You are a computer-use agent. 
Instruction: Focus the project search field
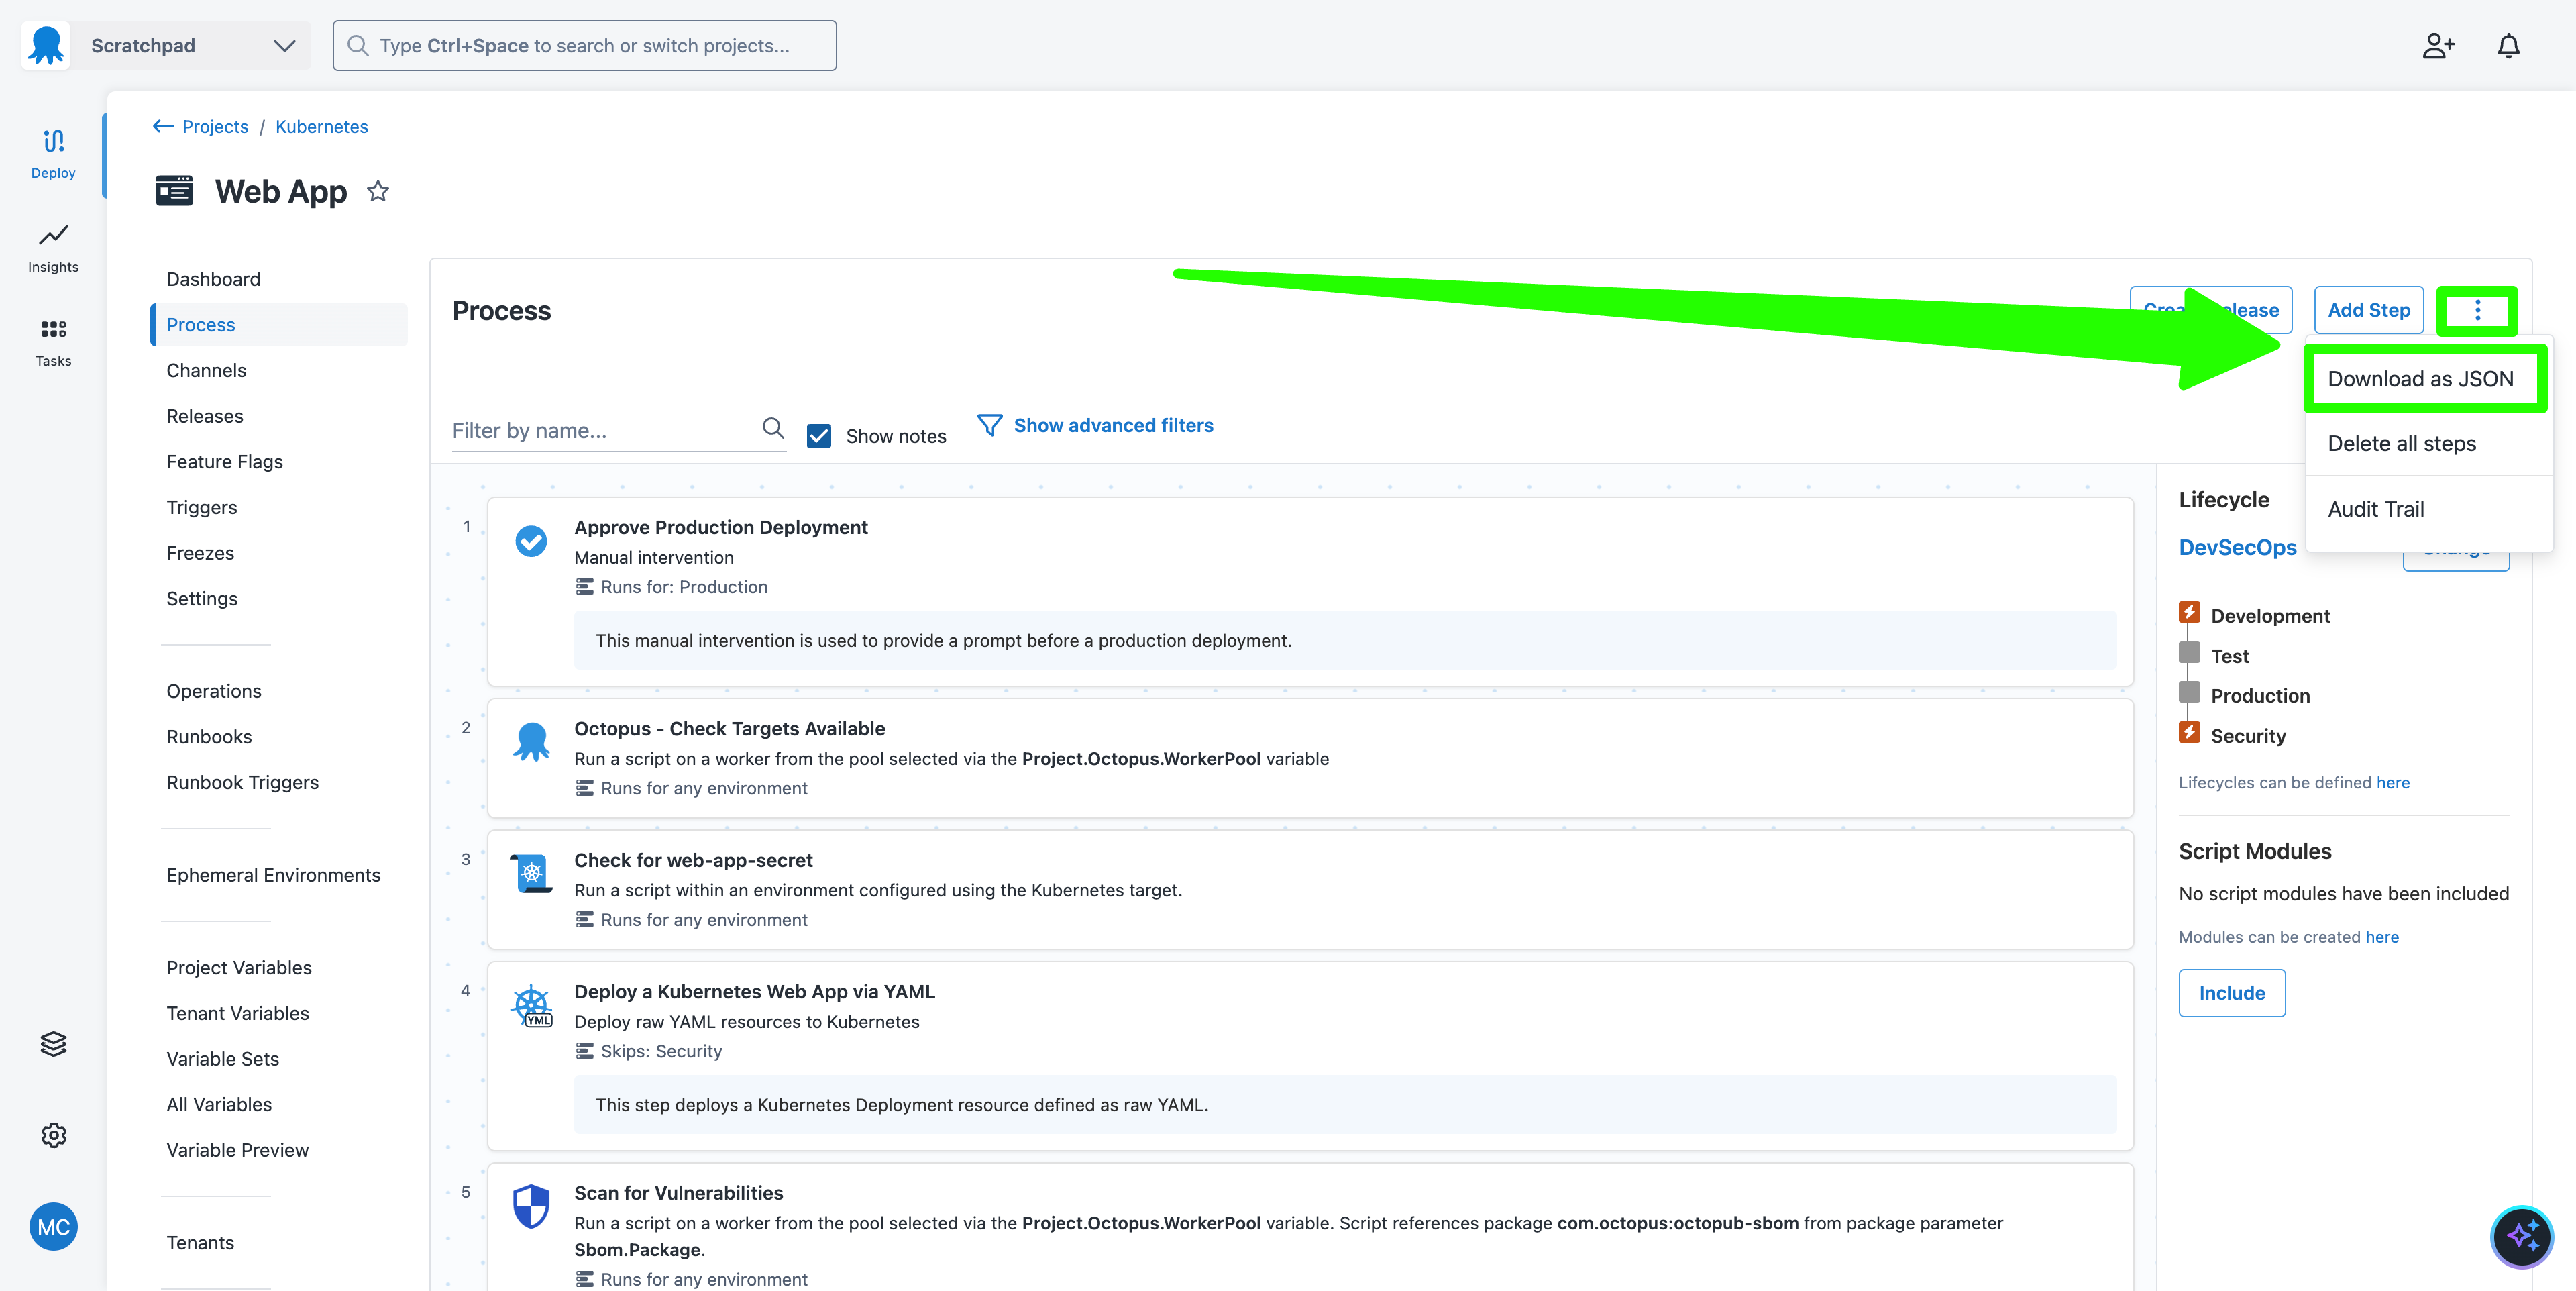pos(584,46)
